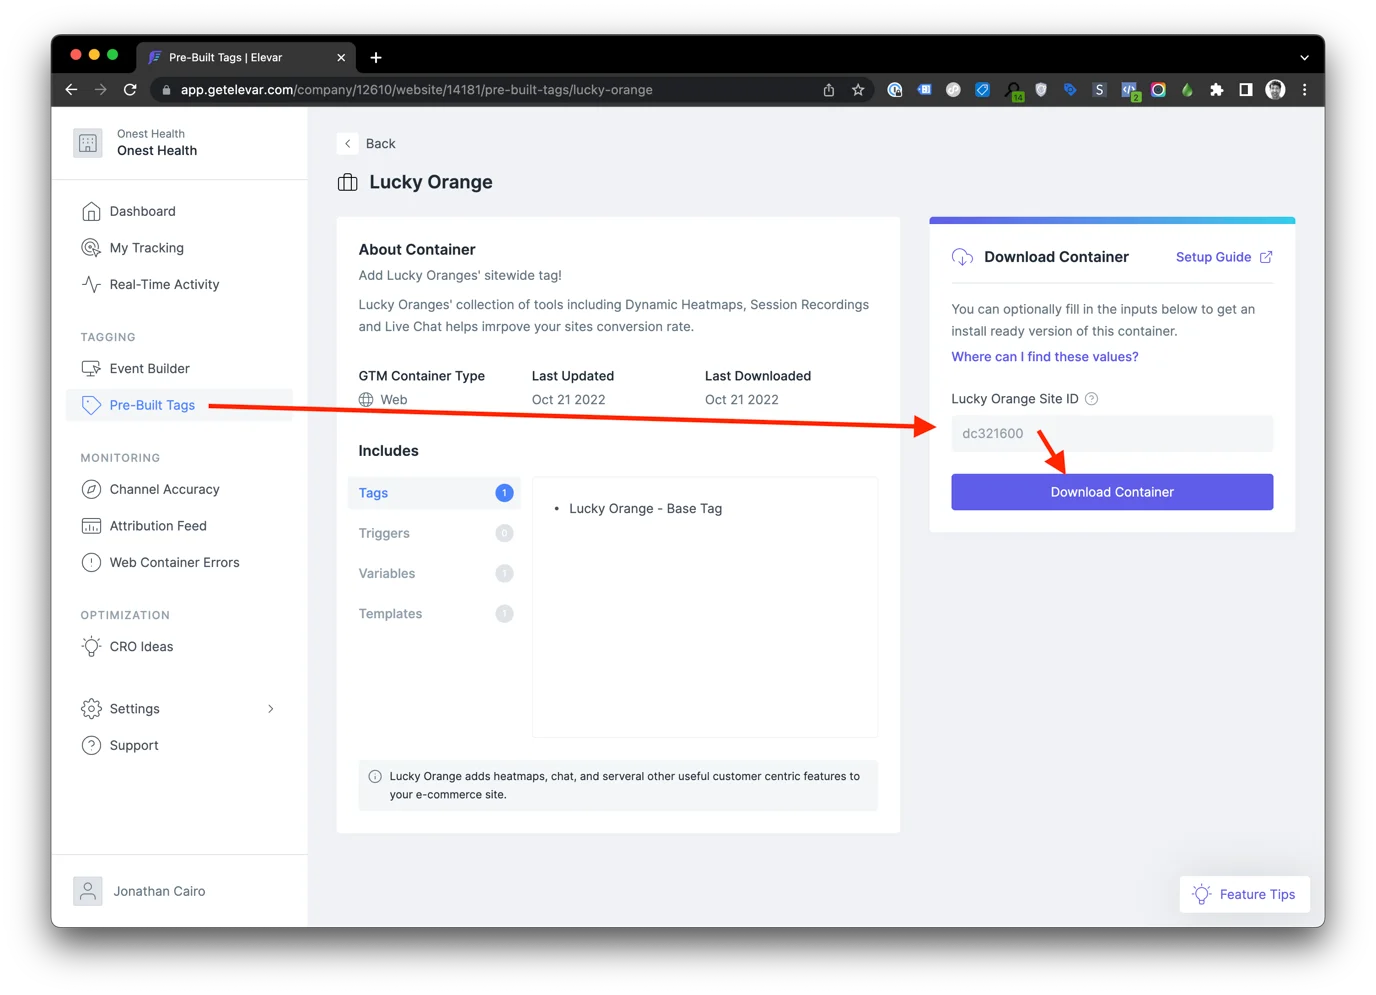Select the Templates tab
Viewport: 1376px width, 995px height.
(x=434, y=614)
